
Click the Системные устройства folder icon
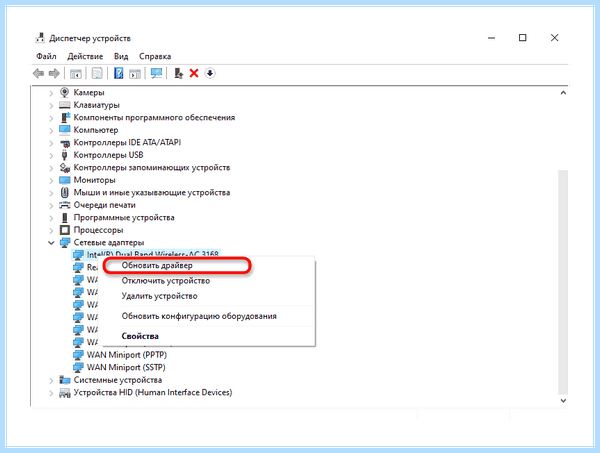[x=65, y=380]
